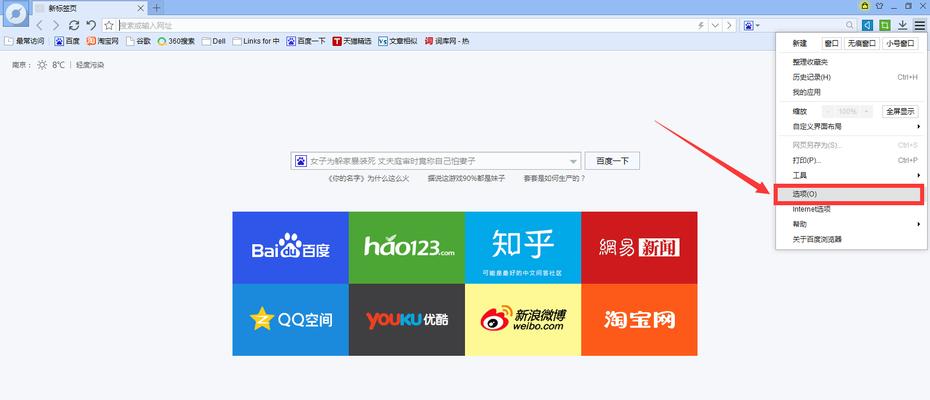Viewport: 930px width, 400px height.
Task: Open the 词库网 bookmark
Action: pos(447,42)
